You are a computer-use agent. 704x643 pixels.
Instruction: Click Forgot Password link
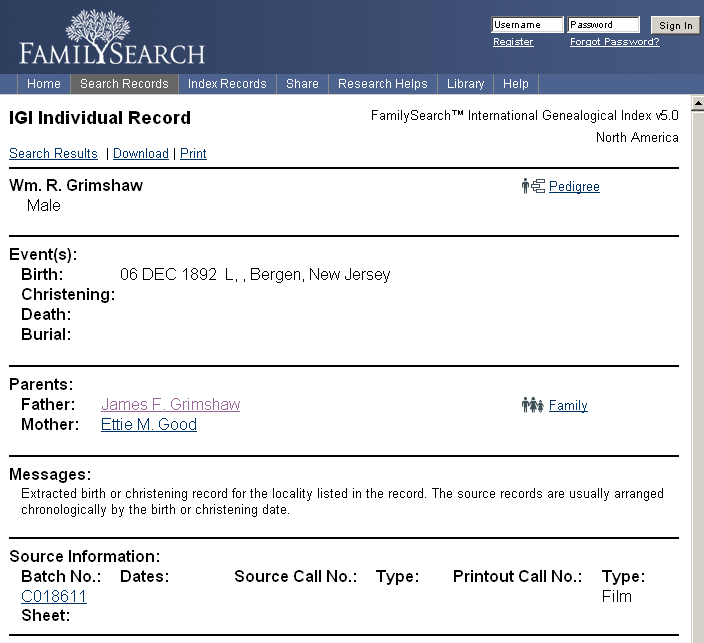[x=614, y=42]
